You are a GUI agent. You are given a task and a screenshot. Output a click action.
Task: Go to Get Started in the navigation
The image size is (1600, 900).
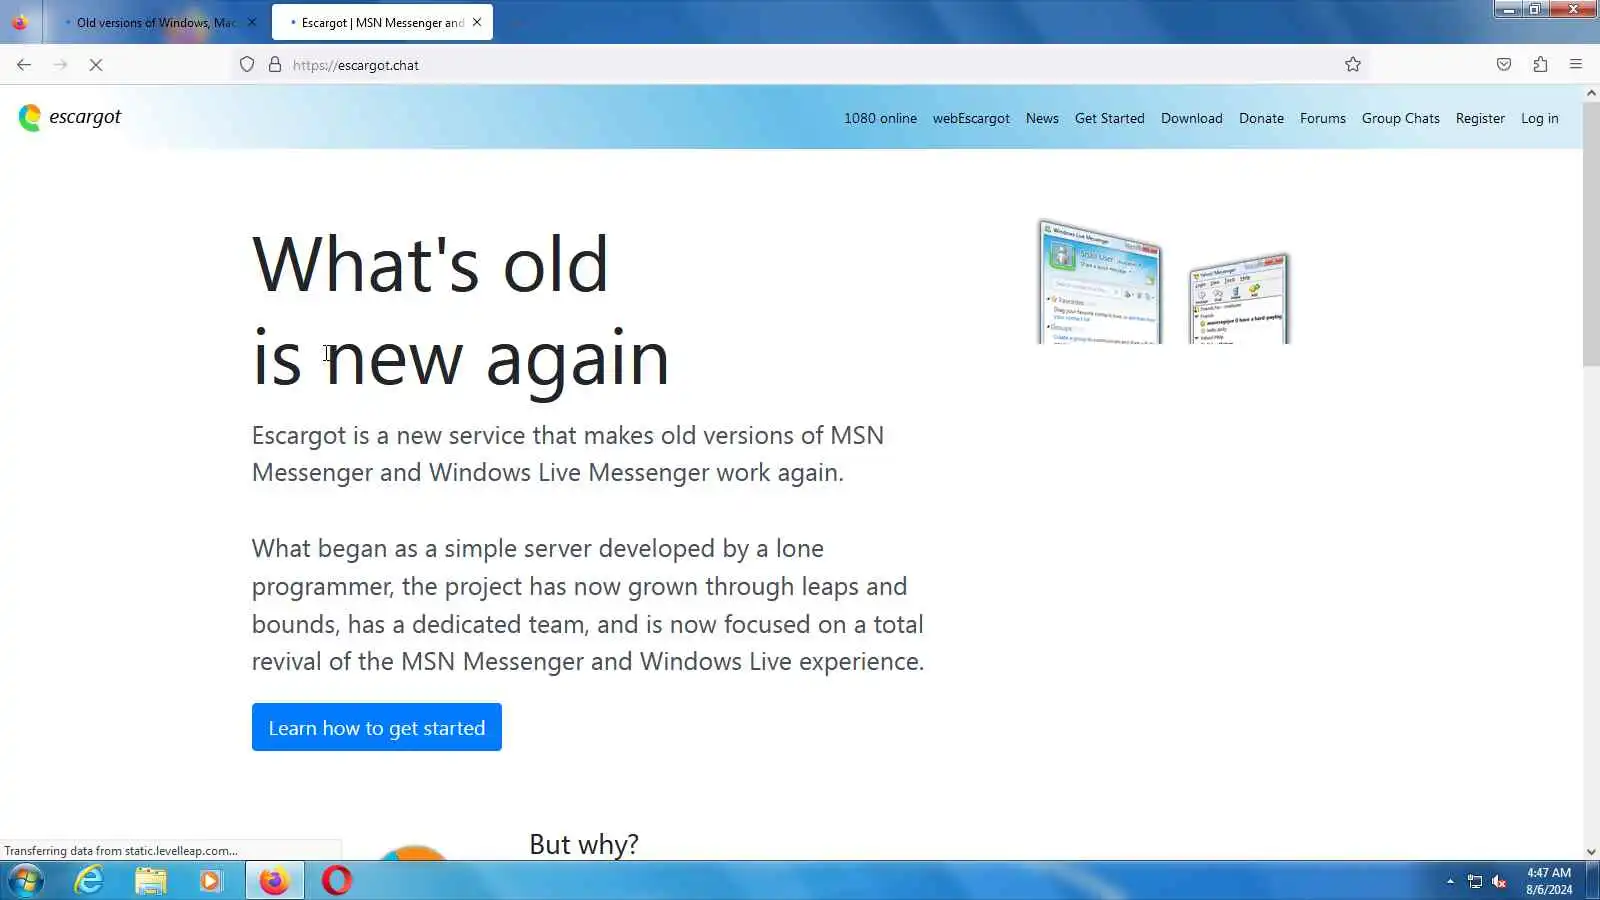[1109, 118]
